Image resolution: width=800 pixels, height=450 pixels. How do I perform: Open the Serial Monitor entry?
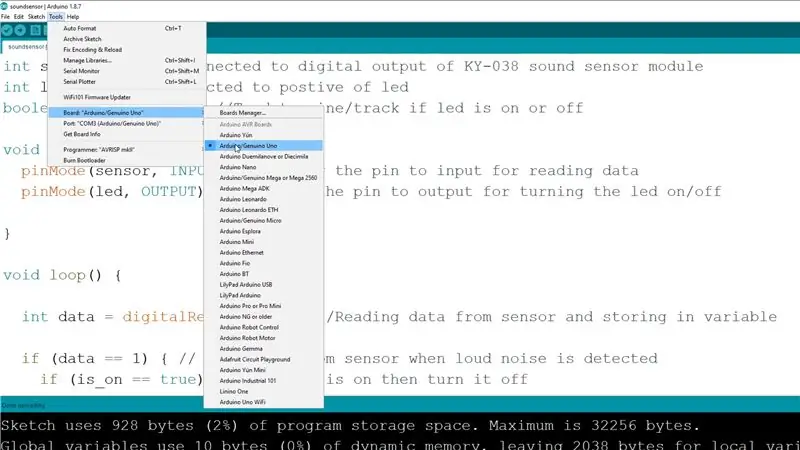click(x=127, y=71)
